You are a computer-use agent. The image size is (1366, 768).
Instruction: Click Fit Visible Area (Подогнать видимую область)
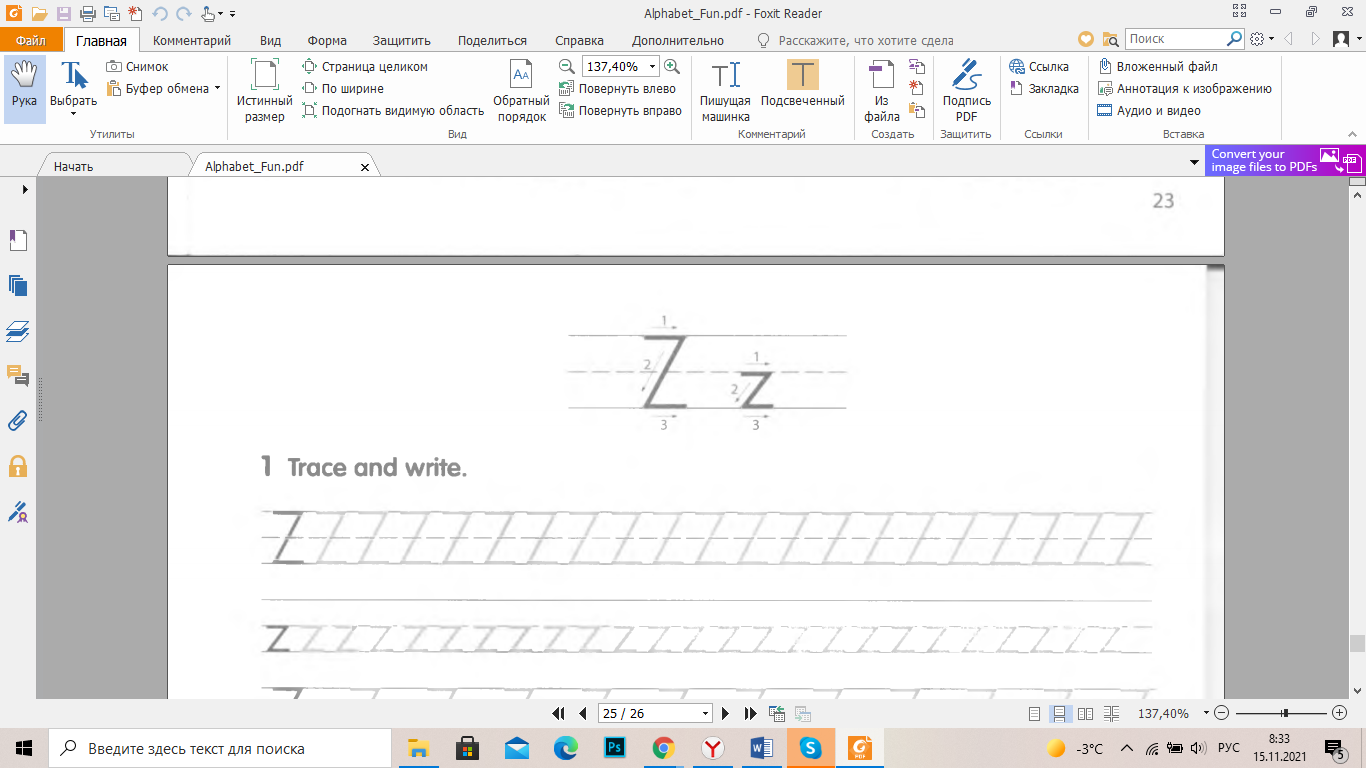pyautogui.click(x=393, y=111)
